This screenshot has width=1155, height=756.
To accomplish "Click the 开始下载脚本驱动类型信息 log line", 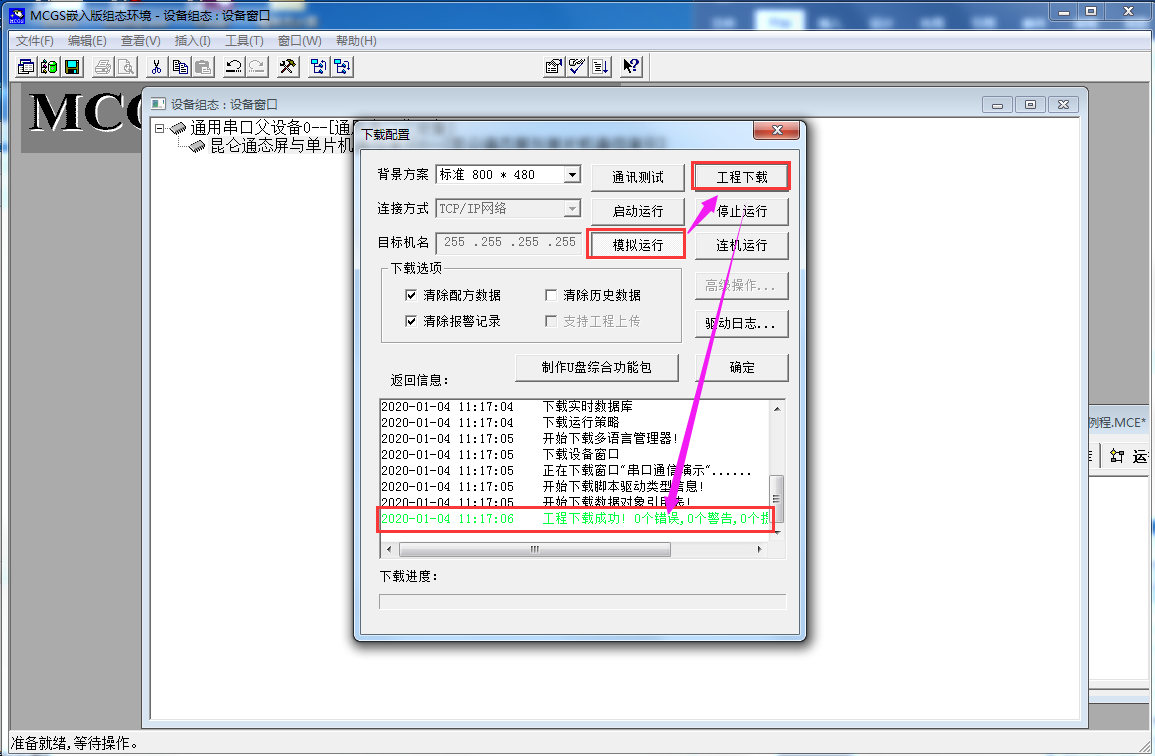I will point(542,486).
